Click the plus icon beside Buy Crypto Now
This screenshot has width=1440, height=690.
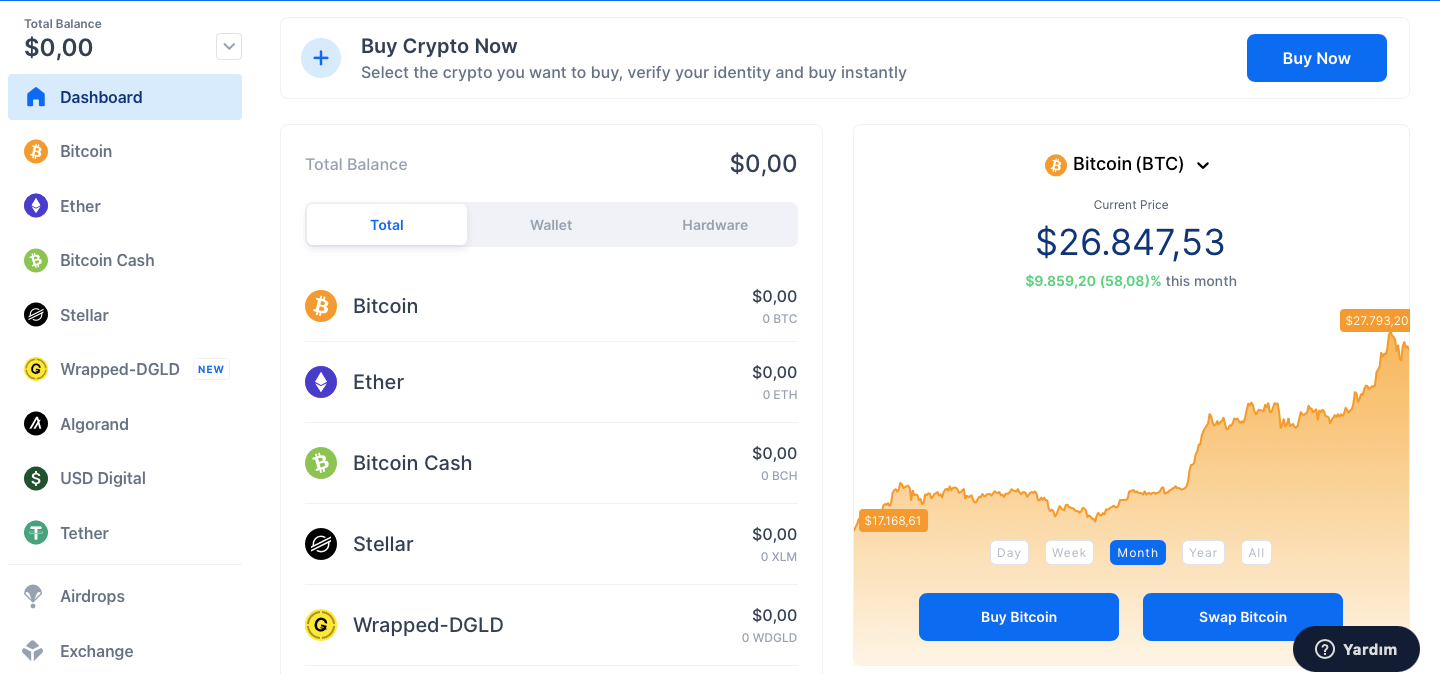(321, 58)
